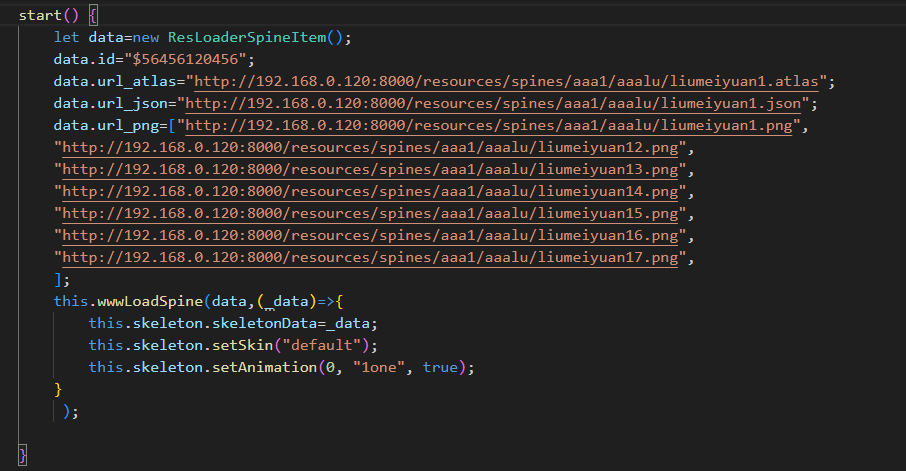
Task: Open the liumeiyuan1.atlas URL link
Action: 510,81
